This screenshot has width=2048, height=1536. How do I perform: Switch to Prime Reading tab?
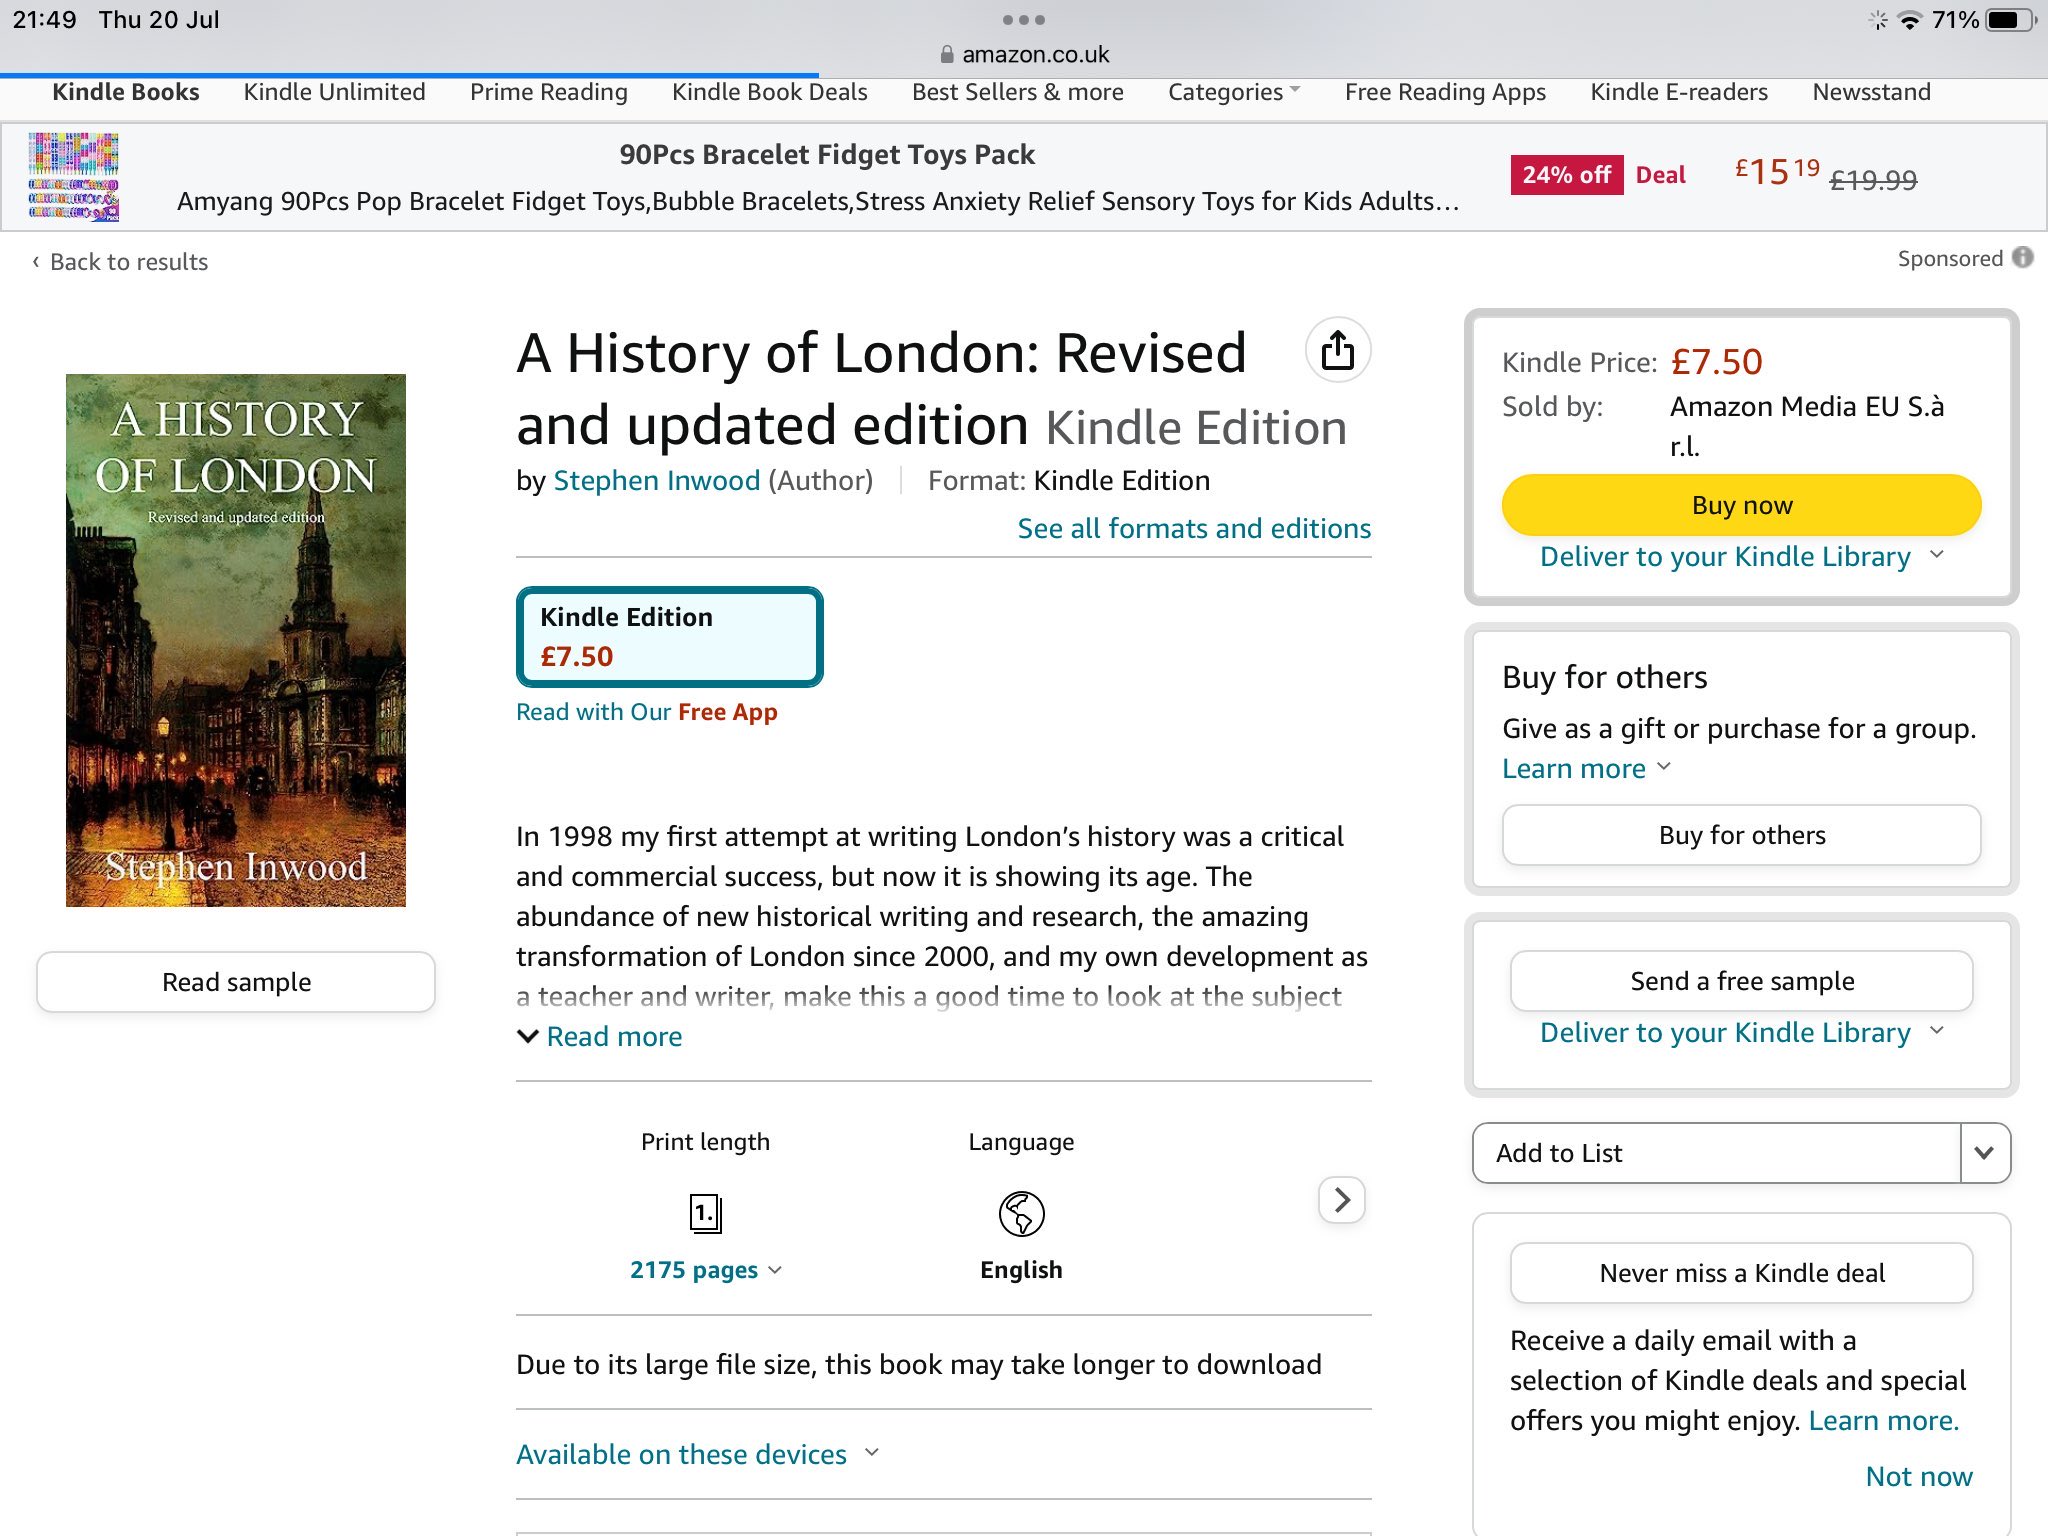548,92
